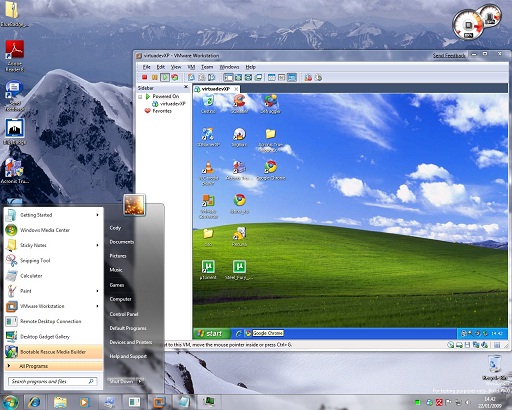The height and width of the screenshot is (410, 512).
Task: Open the Windows menu in VMware
Action: 229,67
